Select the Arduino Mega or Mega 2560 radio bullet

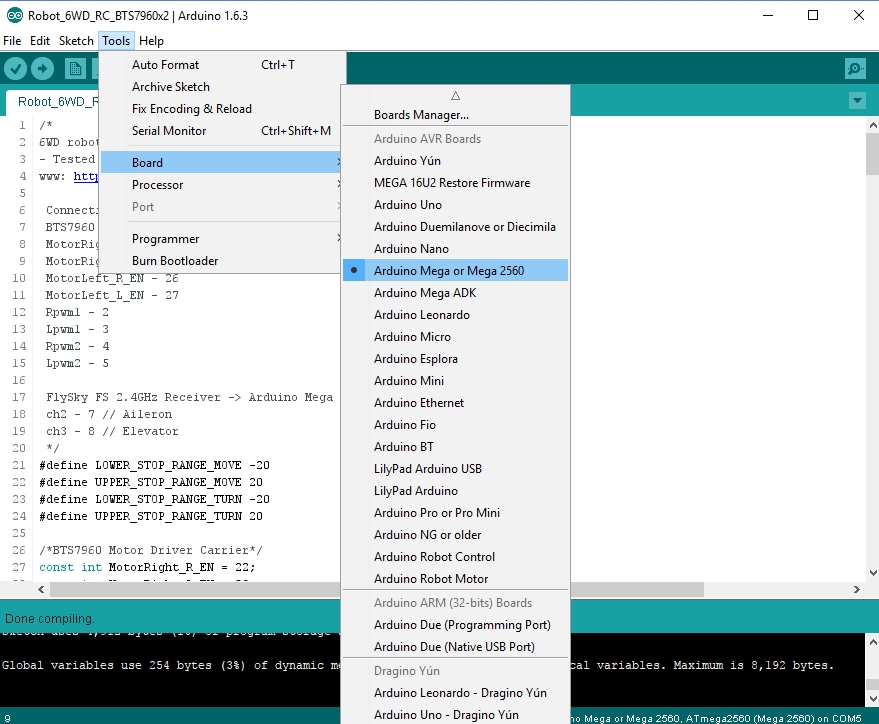(x=353, y=269)
